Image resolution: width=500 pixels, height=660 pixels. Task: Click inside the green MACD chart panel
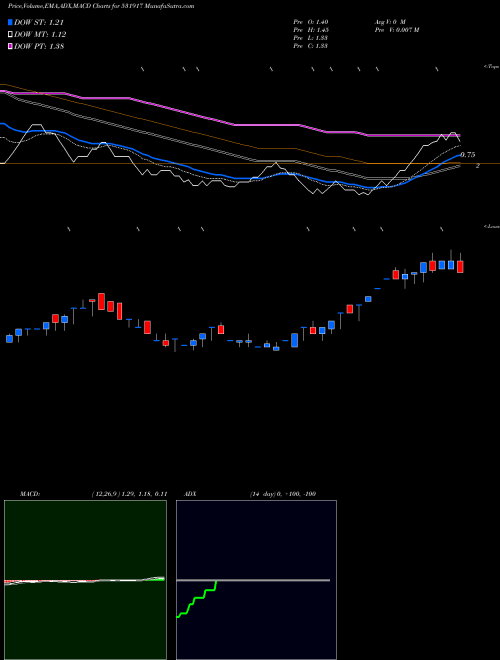tap(85, 580)
